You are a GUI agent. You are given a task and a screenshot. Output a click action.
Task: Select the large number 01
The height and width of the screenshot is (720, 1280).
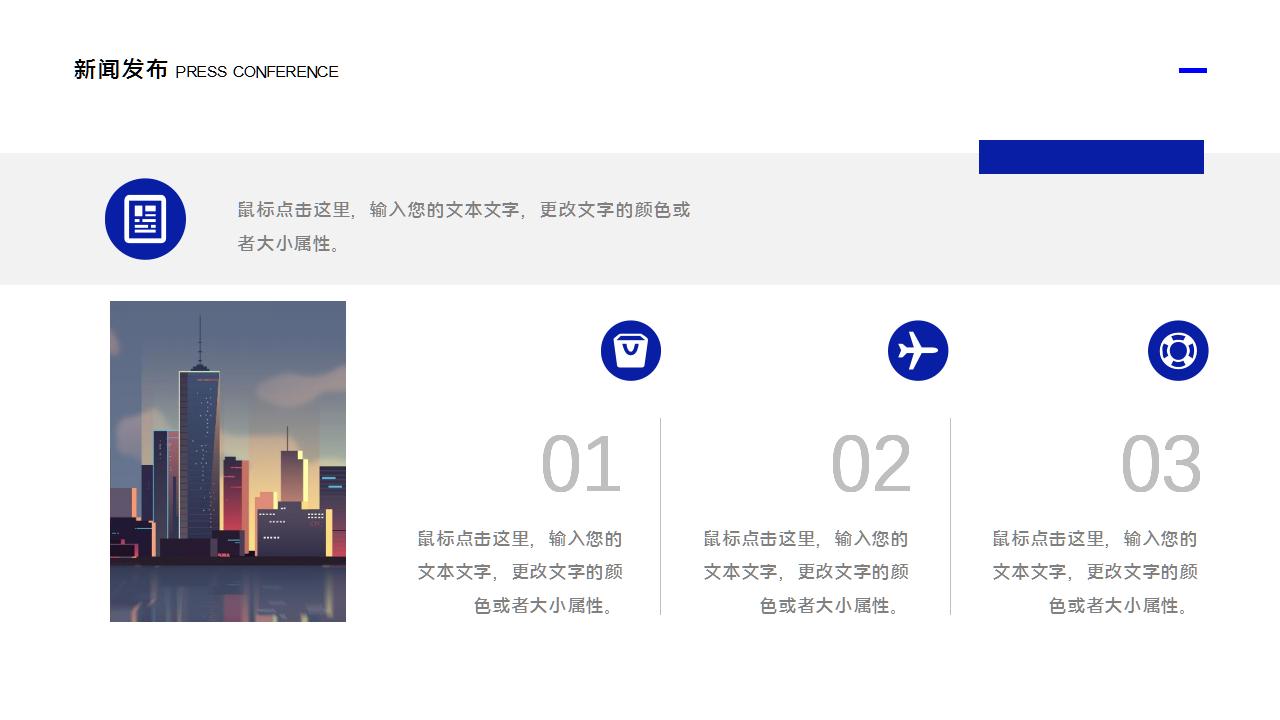coord(581,464)
